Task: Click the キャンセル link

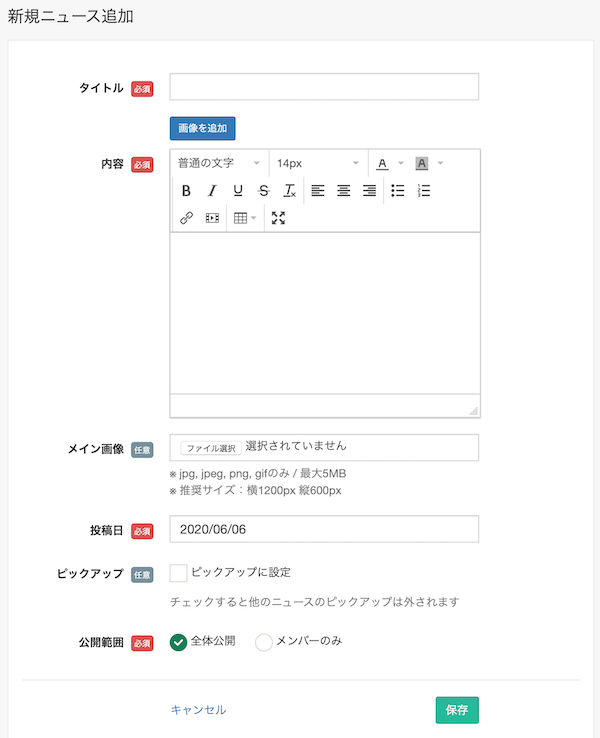Action: [198, 710]
